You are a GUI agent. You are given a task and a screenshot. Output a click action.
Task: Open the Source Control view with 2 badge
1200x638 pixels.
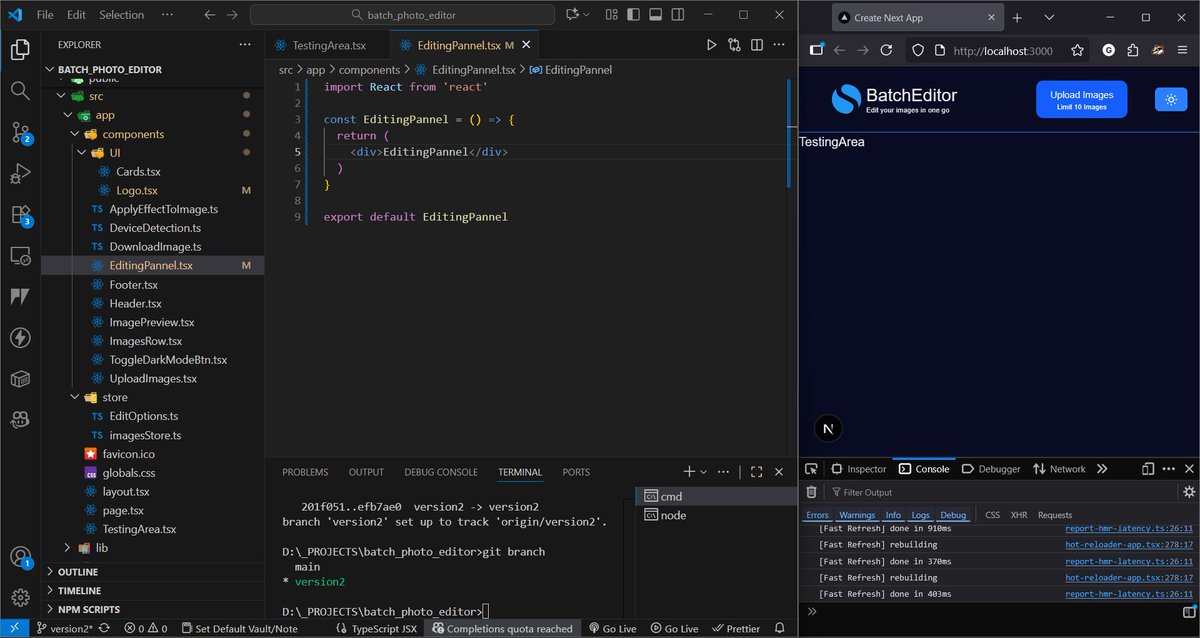20,132
